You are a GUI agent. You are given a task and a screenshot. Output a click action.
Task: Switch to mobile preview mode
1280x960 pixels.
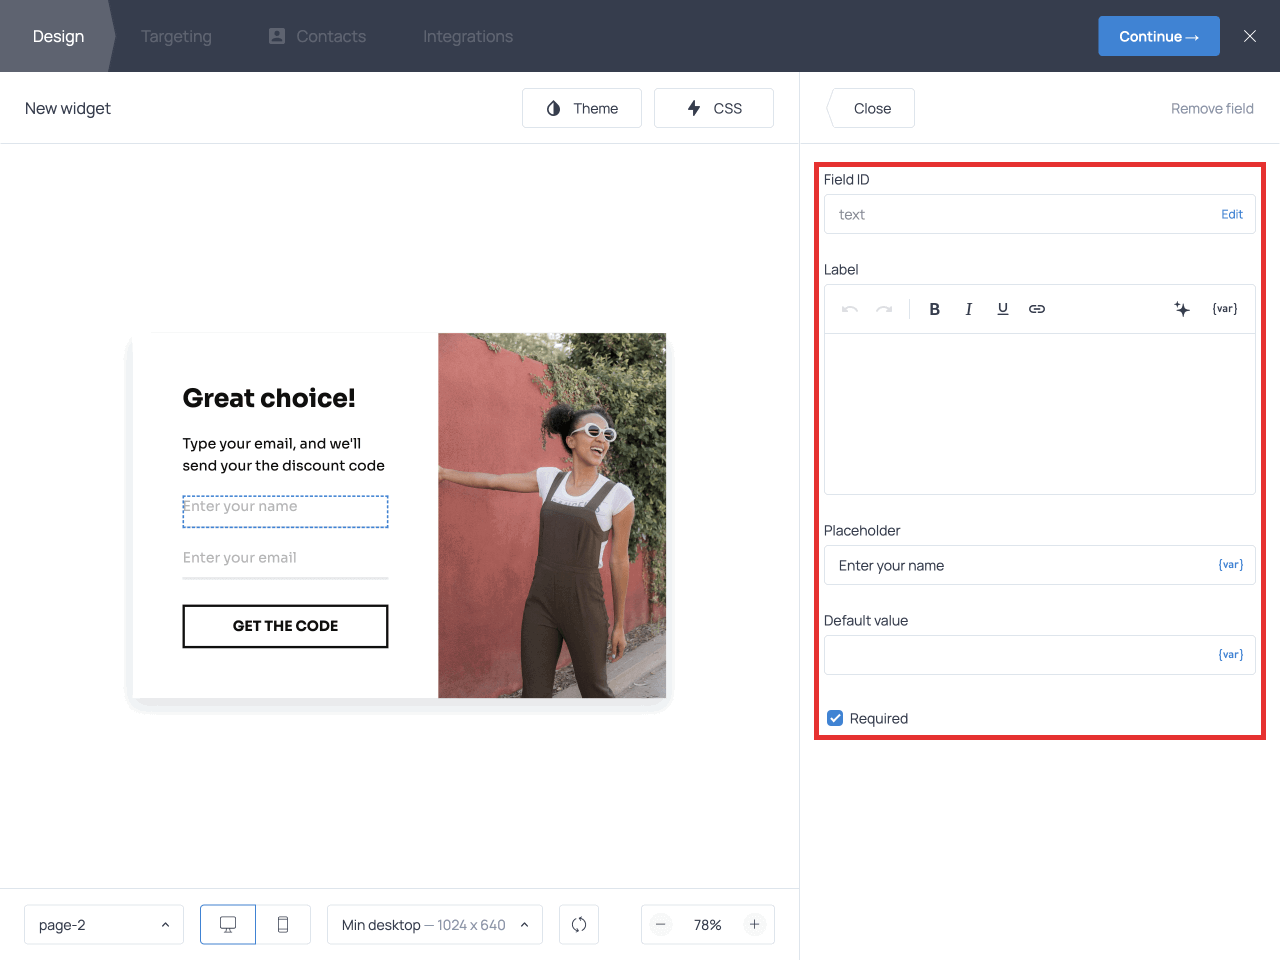(283, 925)
